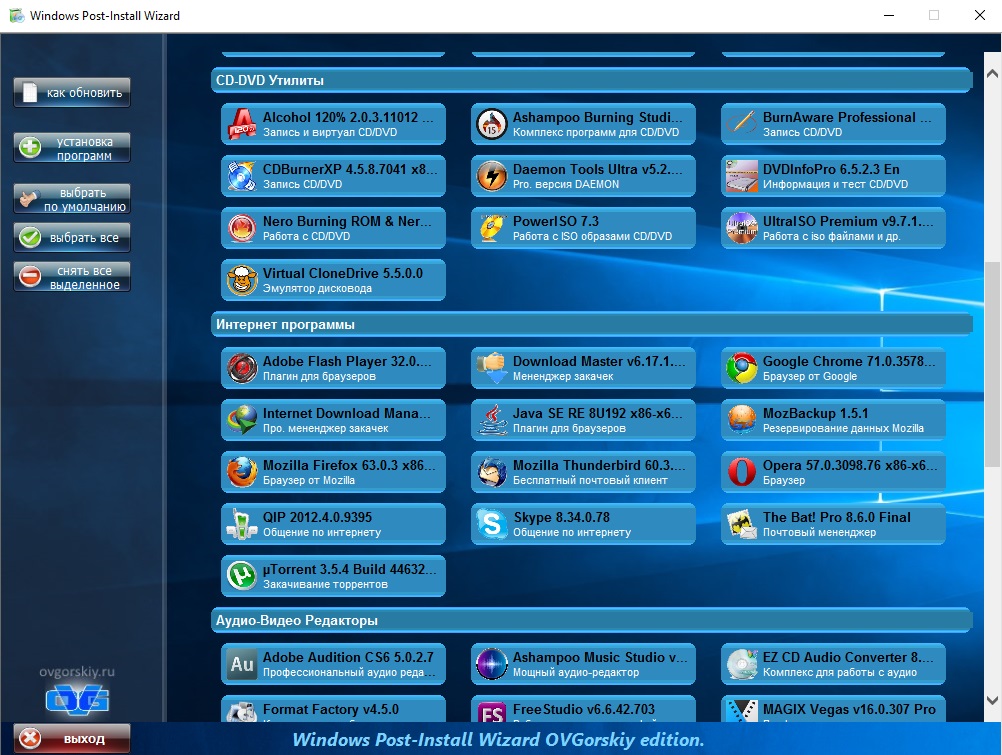Expand the Аудио-Видео Редакторы section header
This screenshot has height=755, width=1002.
(591, 620)
